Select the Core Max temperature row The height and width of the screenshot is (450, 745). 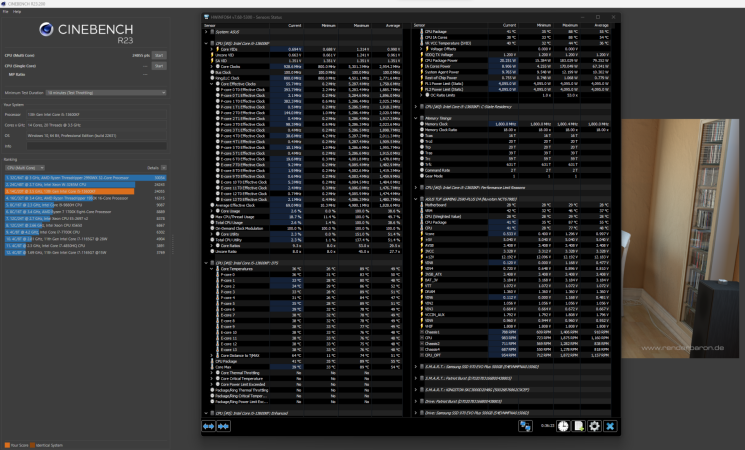pyautogui.click(x=304, y=367)
